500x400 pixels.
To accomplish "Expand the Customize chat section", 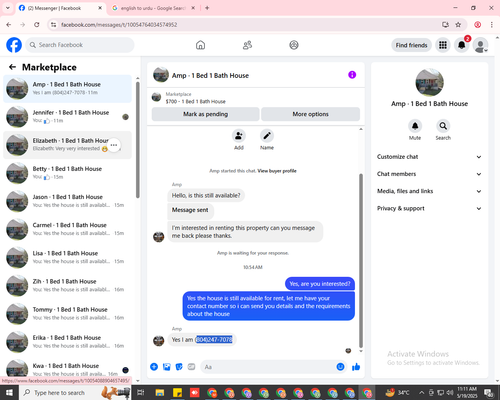I will (429, 157).
